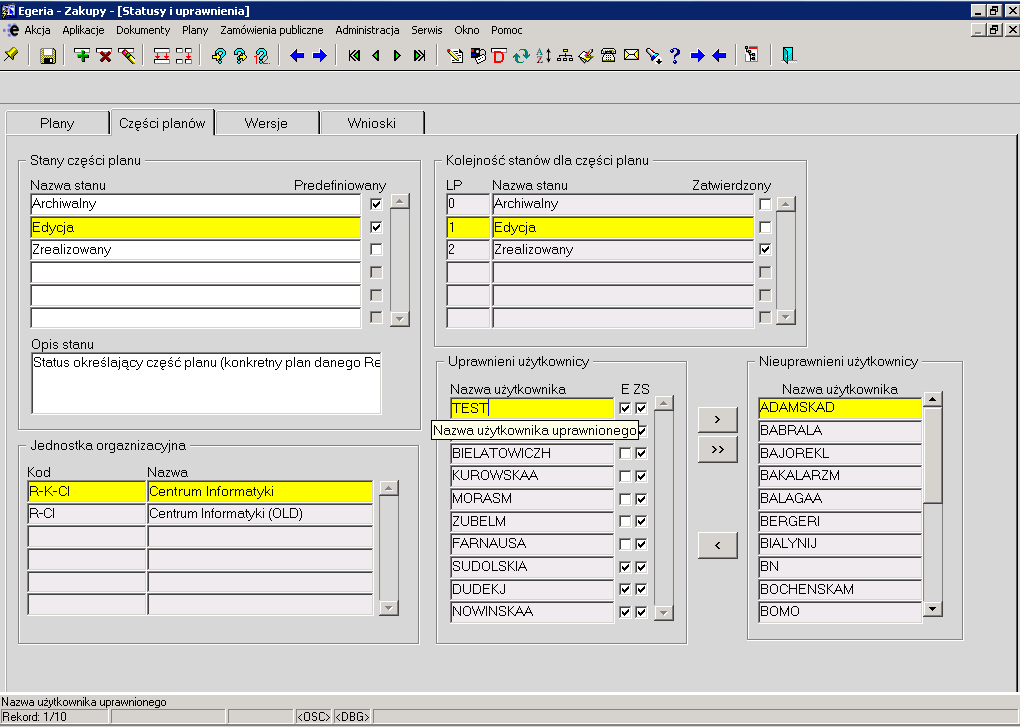Click the Nieuprawnieni użytkownicy scrollbar thumb
This screenshot has height=728, width=1020.
tap(933, 455)
